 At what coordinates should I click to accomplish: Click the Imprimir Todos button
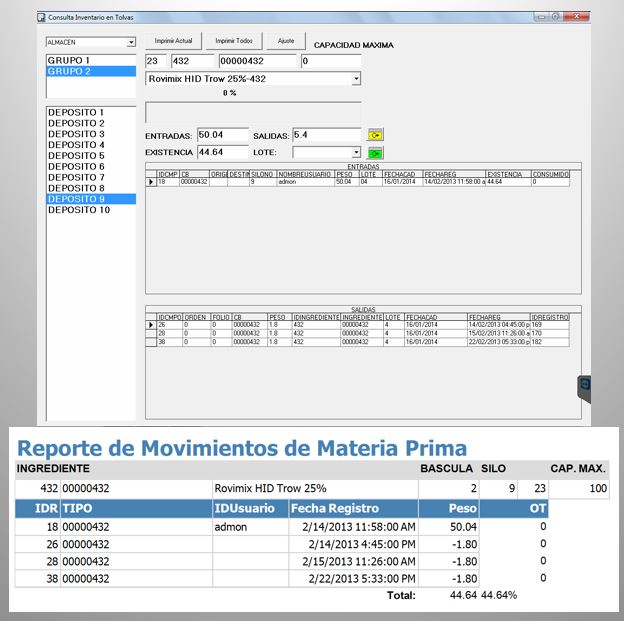(x=234, y=41)
